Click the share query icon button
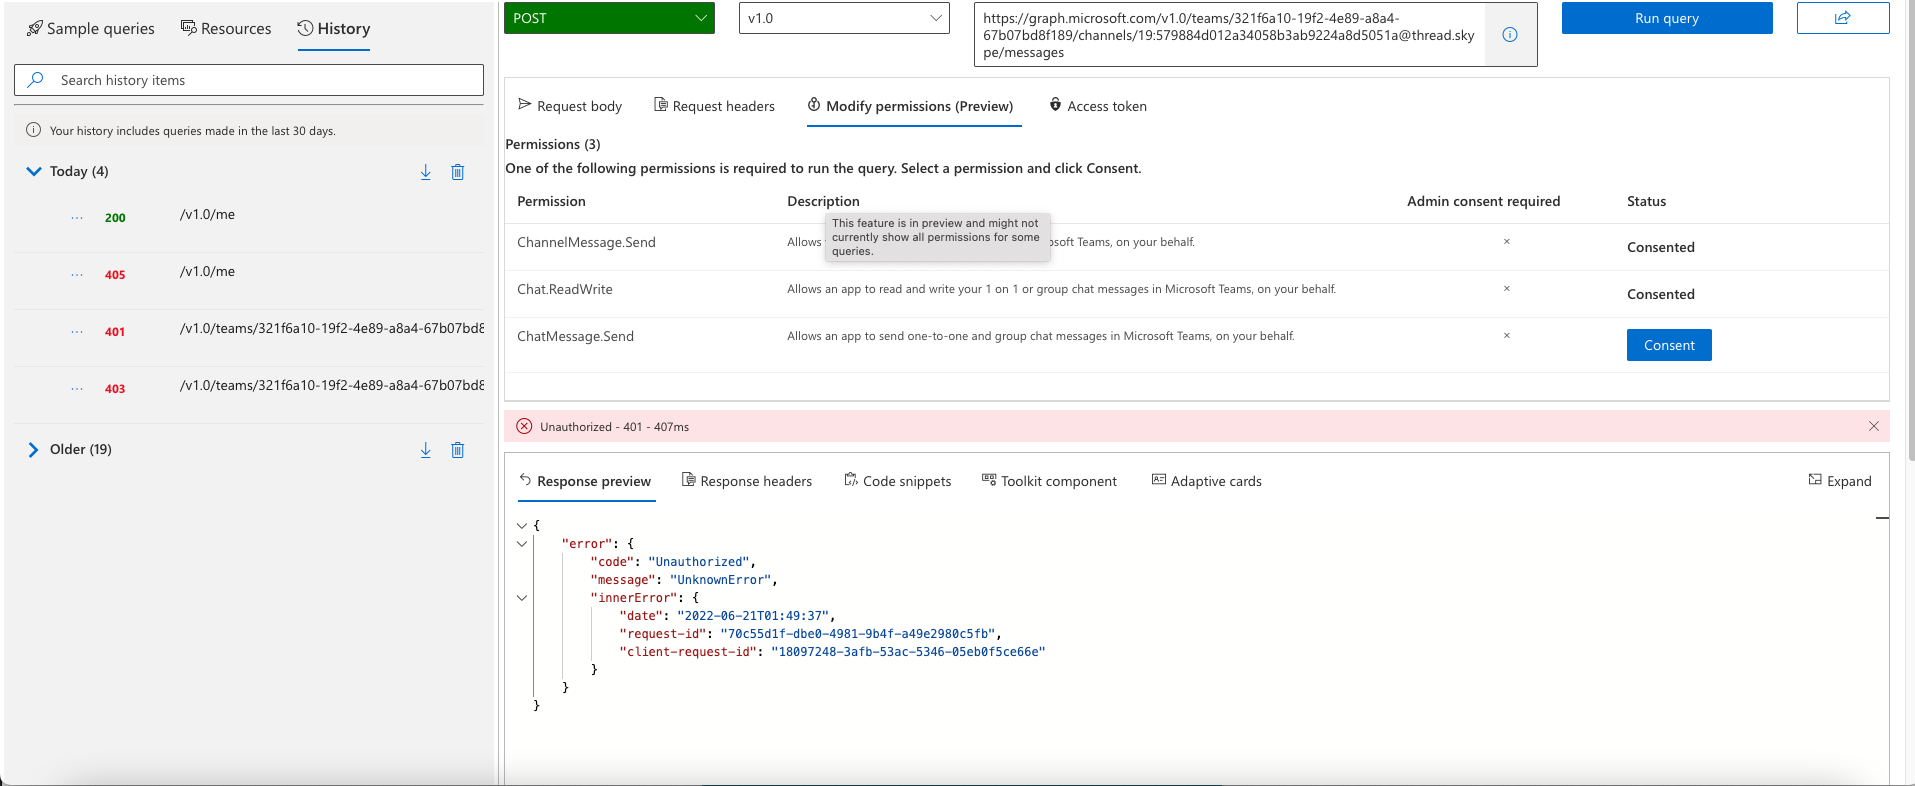Screen dimensions: 1915x786 pyautogui.click(x=1843, y=18)
